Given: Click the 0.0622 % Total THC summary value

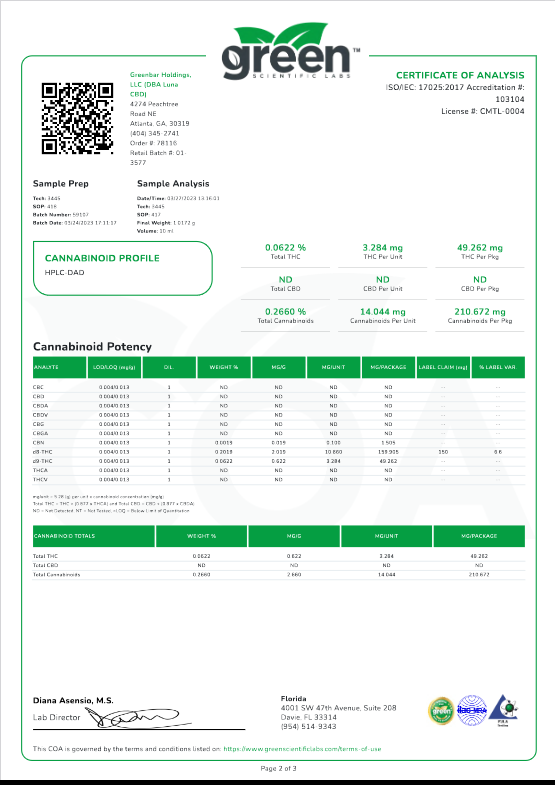Looking at the screenshot, I should 285,247.
